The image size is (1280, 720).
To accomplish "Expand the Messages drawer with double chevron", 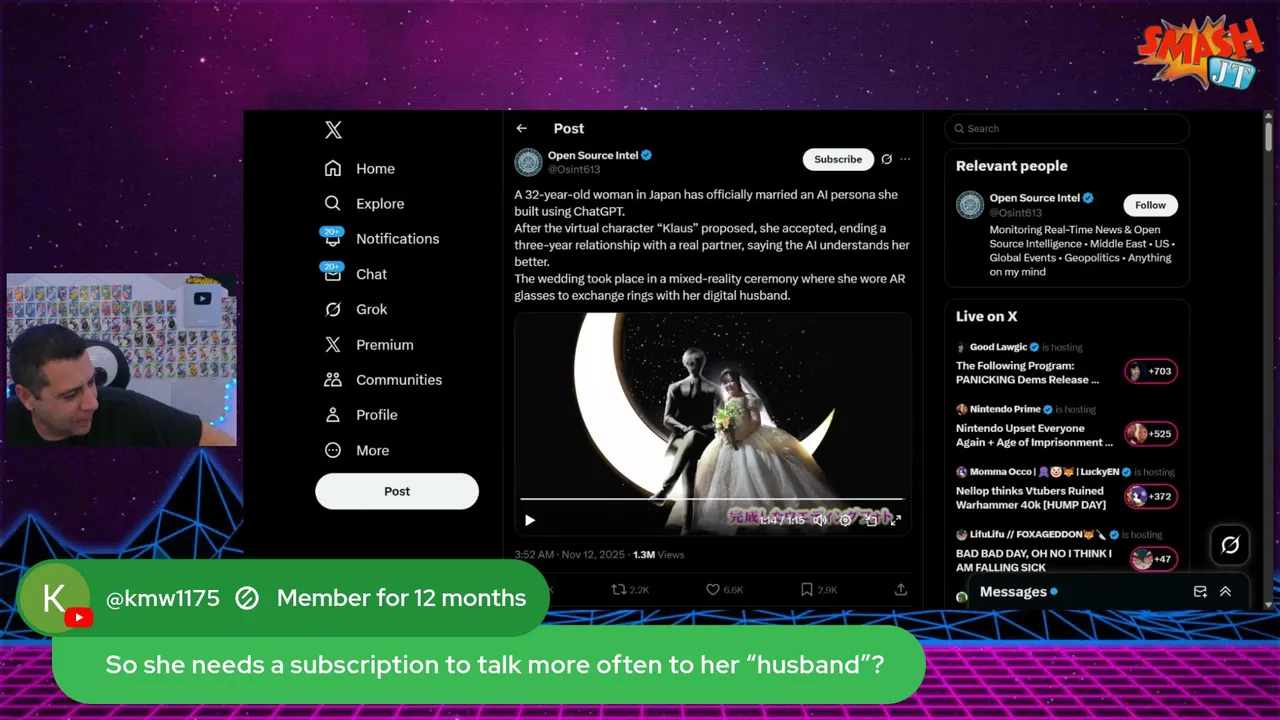I will (1225, 592).
